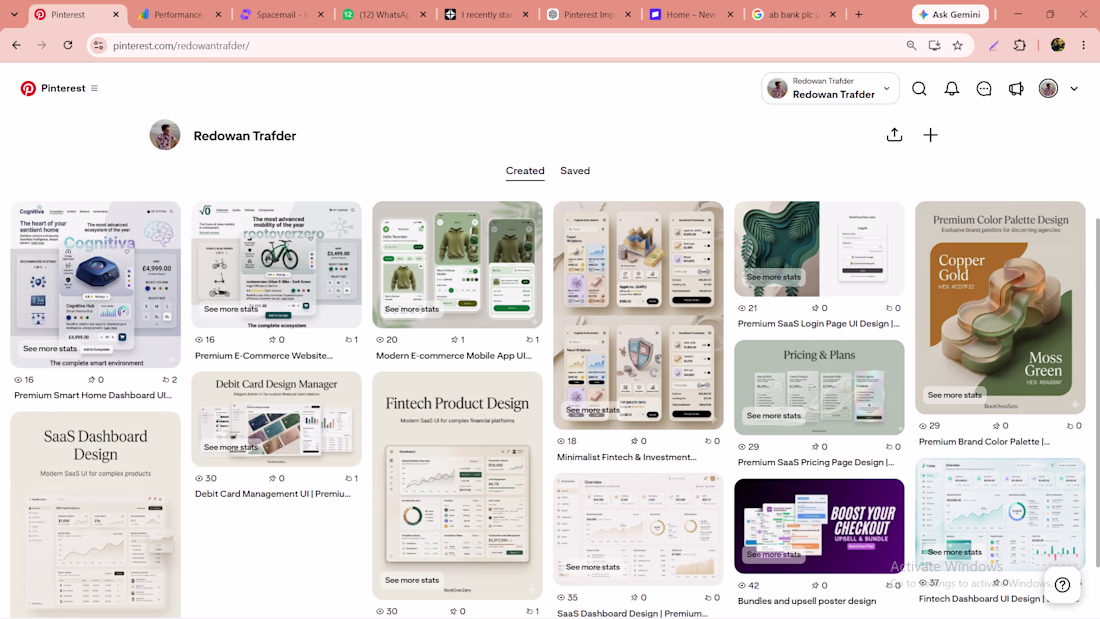This screenshot has height=619, width=1100.
Task: Click the address bar URL field
Action: coord(505,45)
